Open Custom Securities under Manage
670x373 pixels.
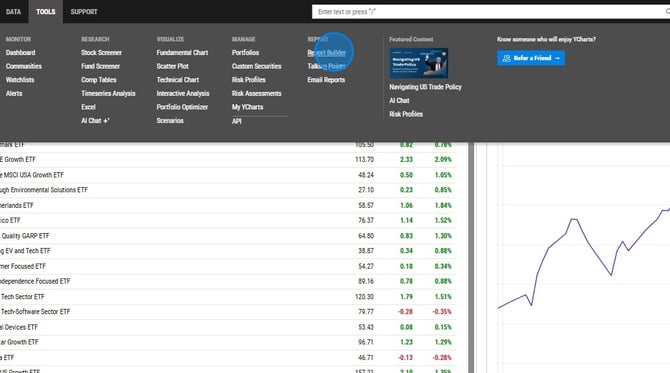tap(256, 66)
